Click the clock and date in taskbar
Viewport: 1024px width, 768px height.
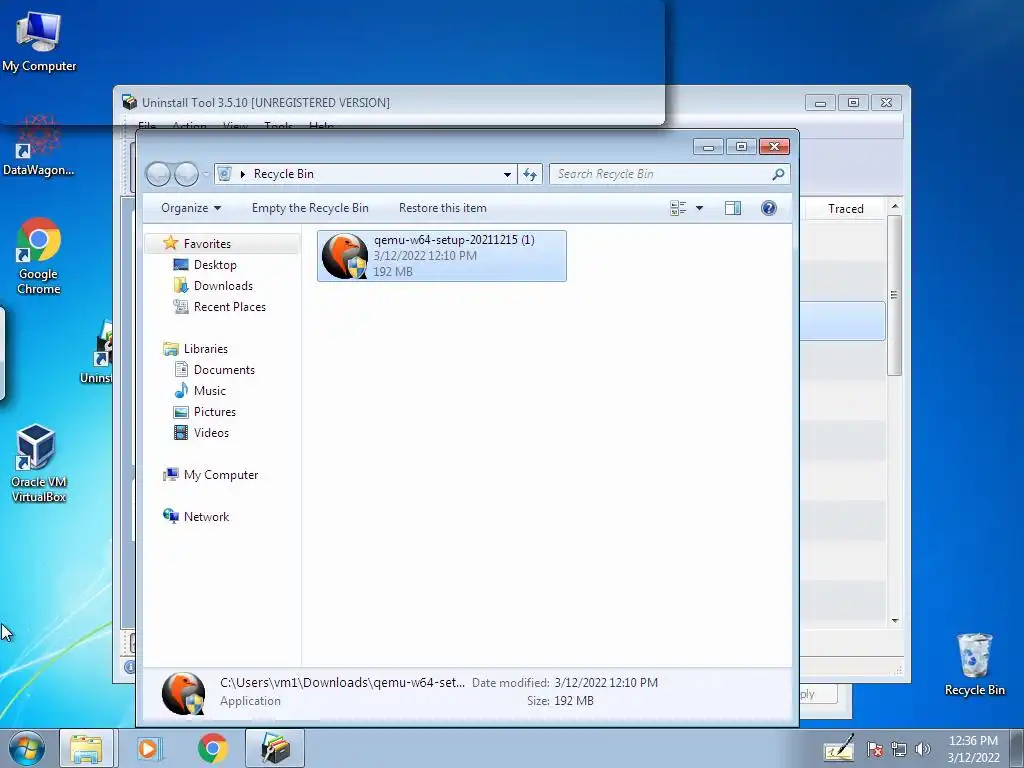(x=973, y=749)
